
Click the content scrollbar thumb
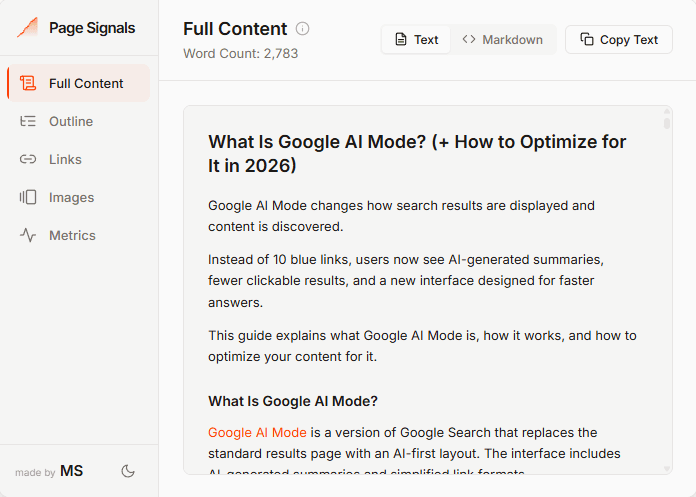coord(667,123)
